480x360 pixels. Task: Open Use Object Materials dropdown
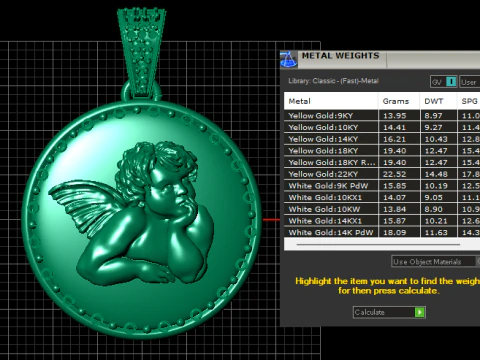click(x=436, y=262)
